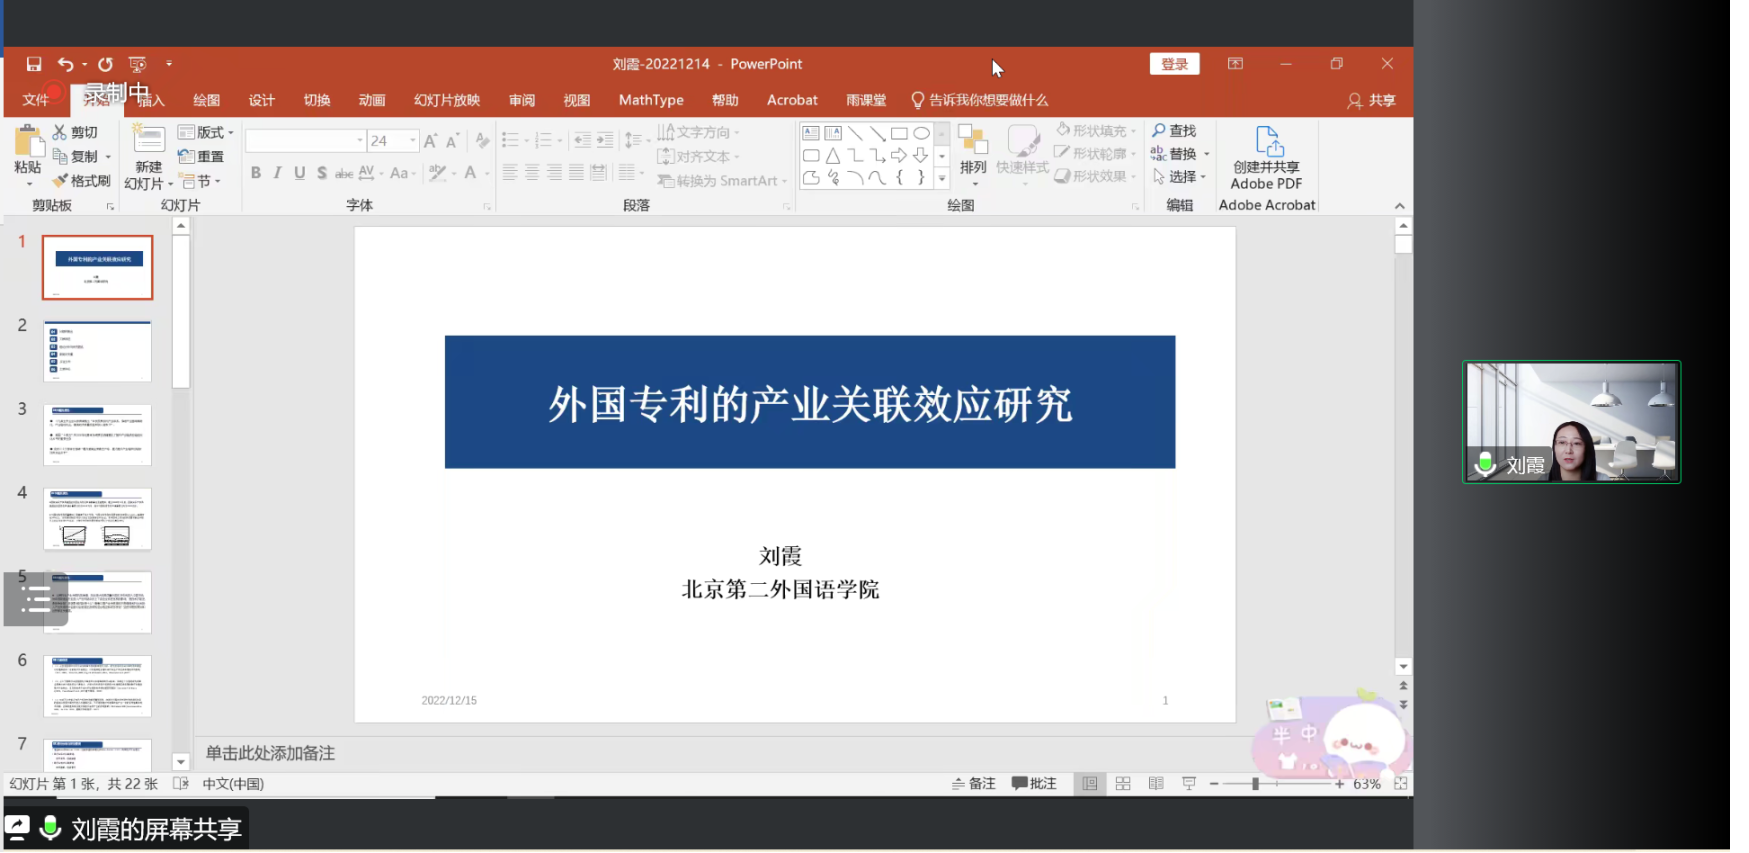
Task: Switch to the MathType tab
Action: 651,100
